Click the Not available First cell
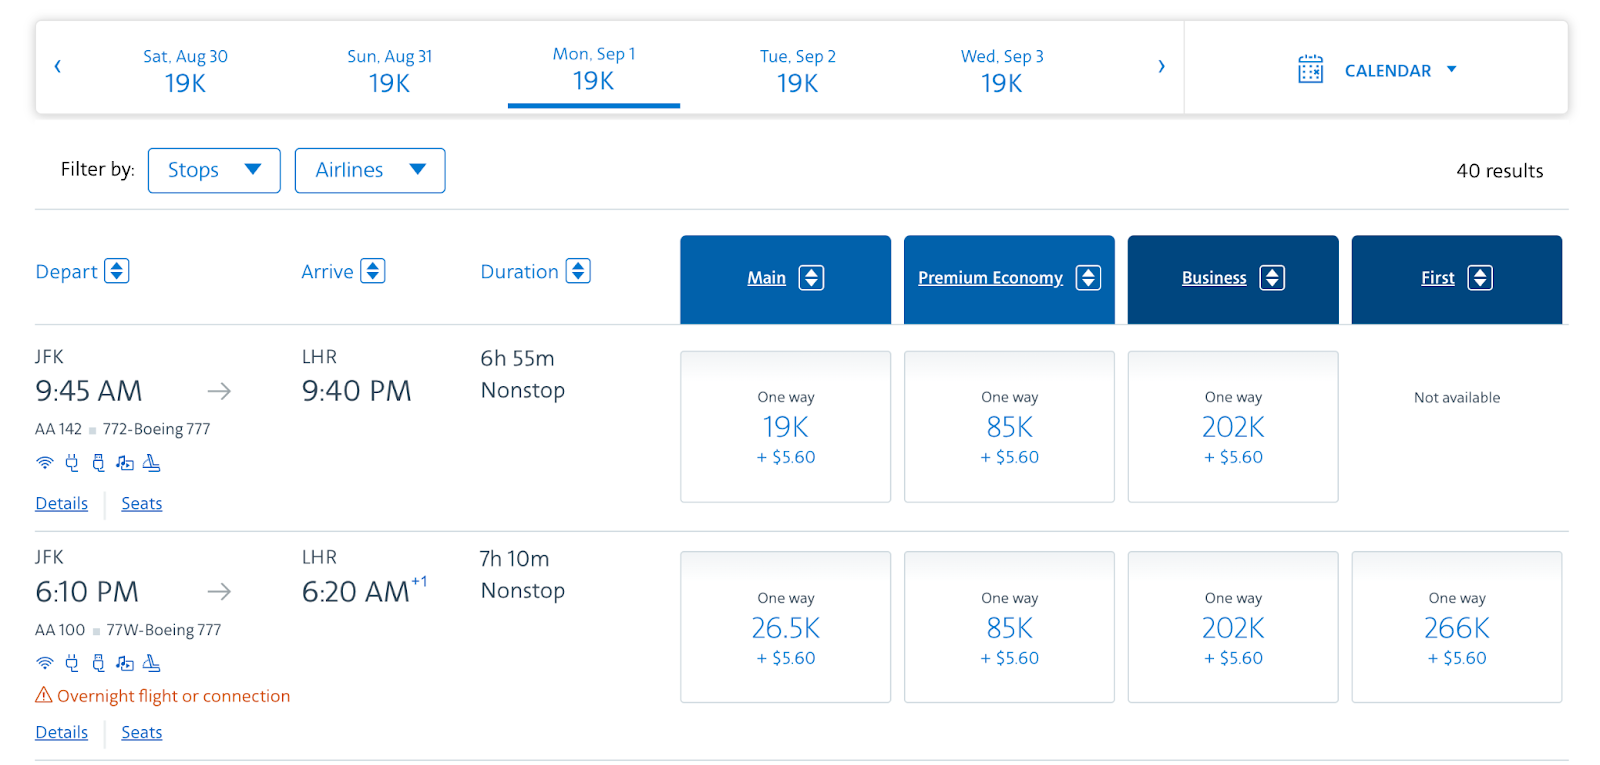The width and height of the screenshot is (1600, 765). pos(1457,398)
